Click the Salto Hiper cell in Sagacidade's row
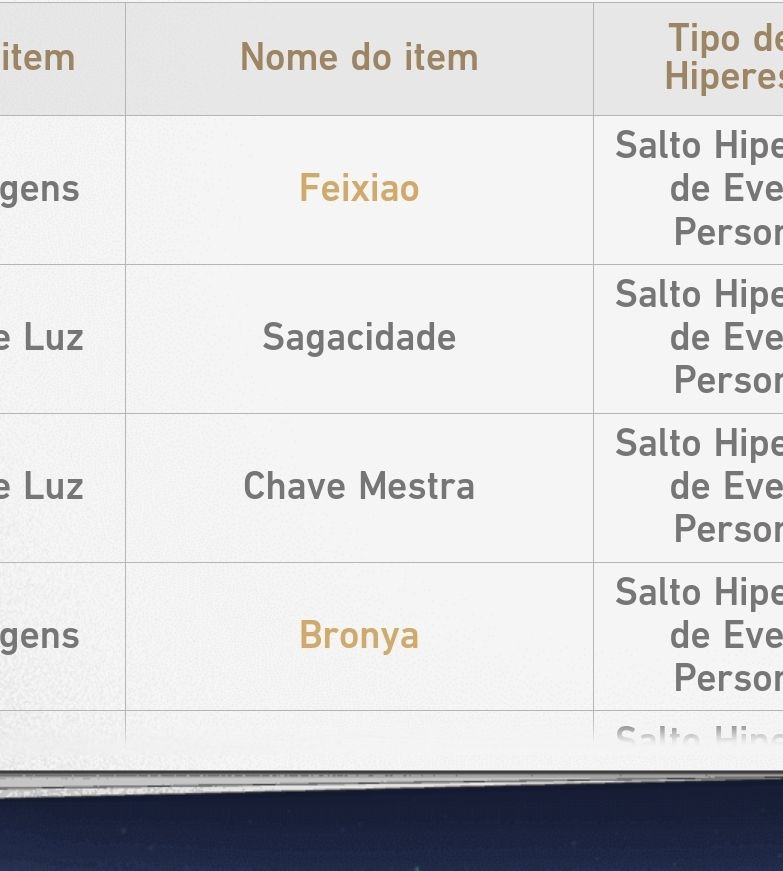Image resolution: width=783 pixels, height=871 pixels. click(x=700, y=338)
